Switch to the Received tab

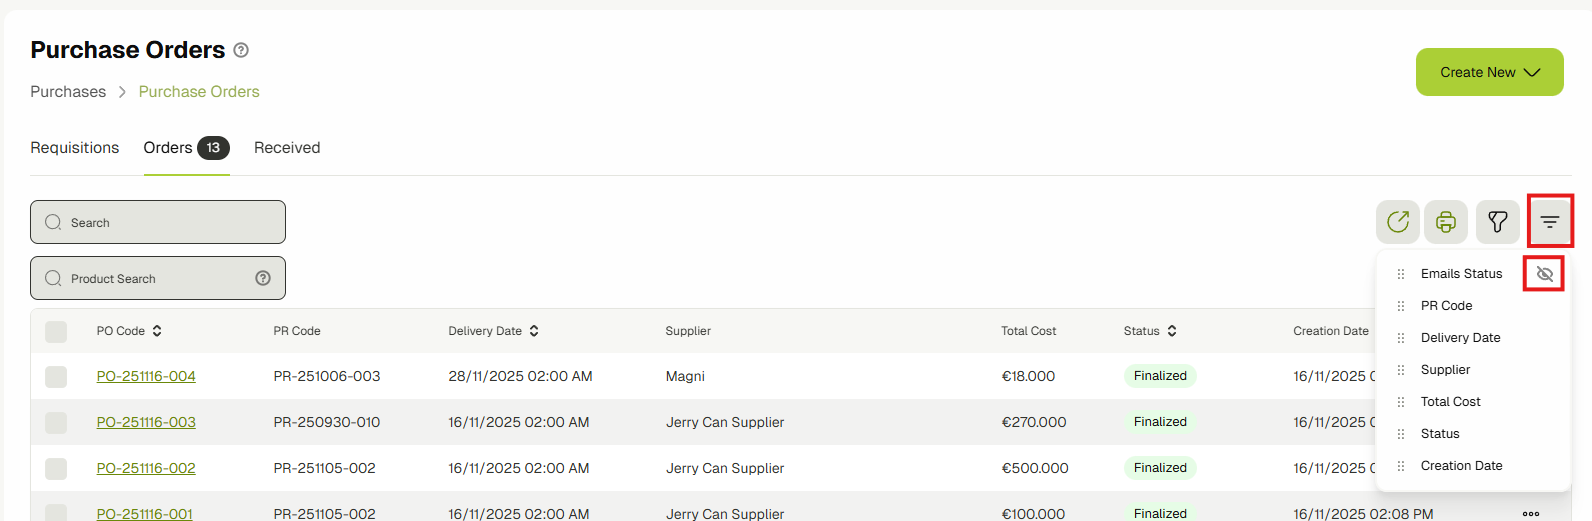[287, 148]
